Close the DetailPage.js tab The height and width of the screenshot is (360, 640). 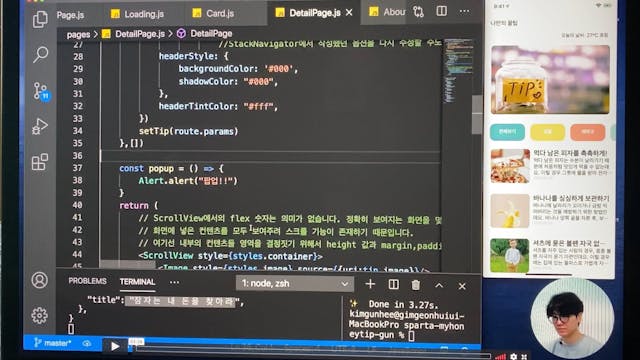pos(349,13)
